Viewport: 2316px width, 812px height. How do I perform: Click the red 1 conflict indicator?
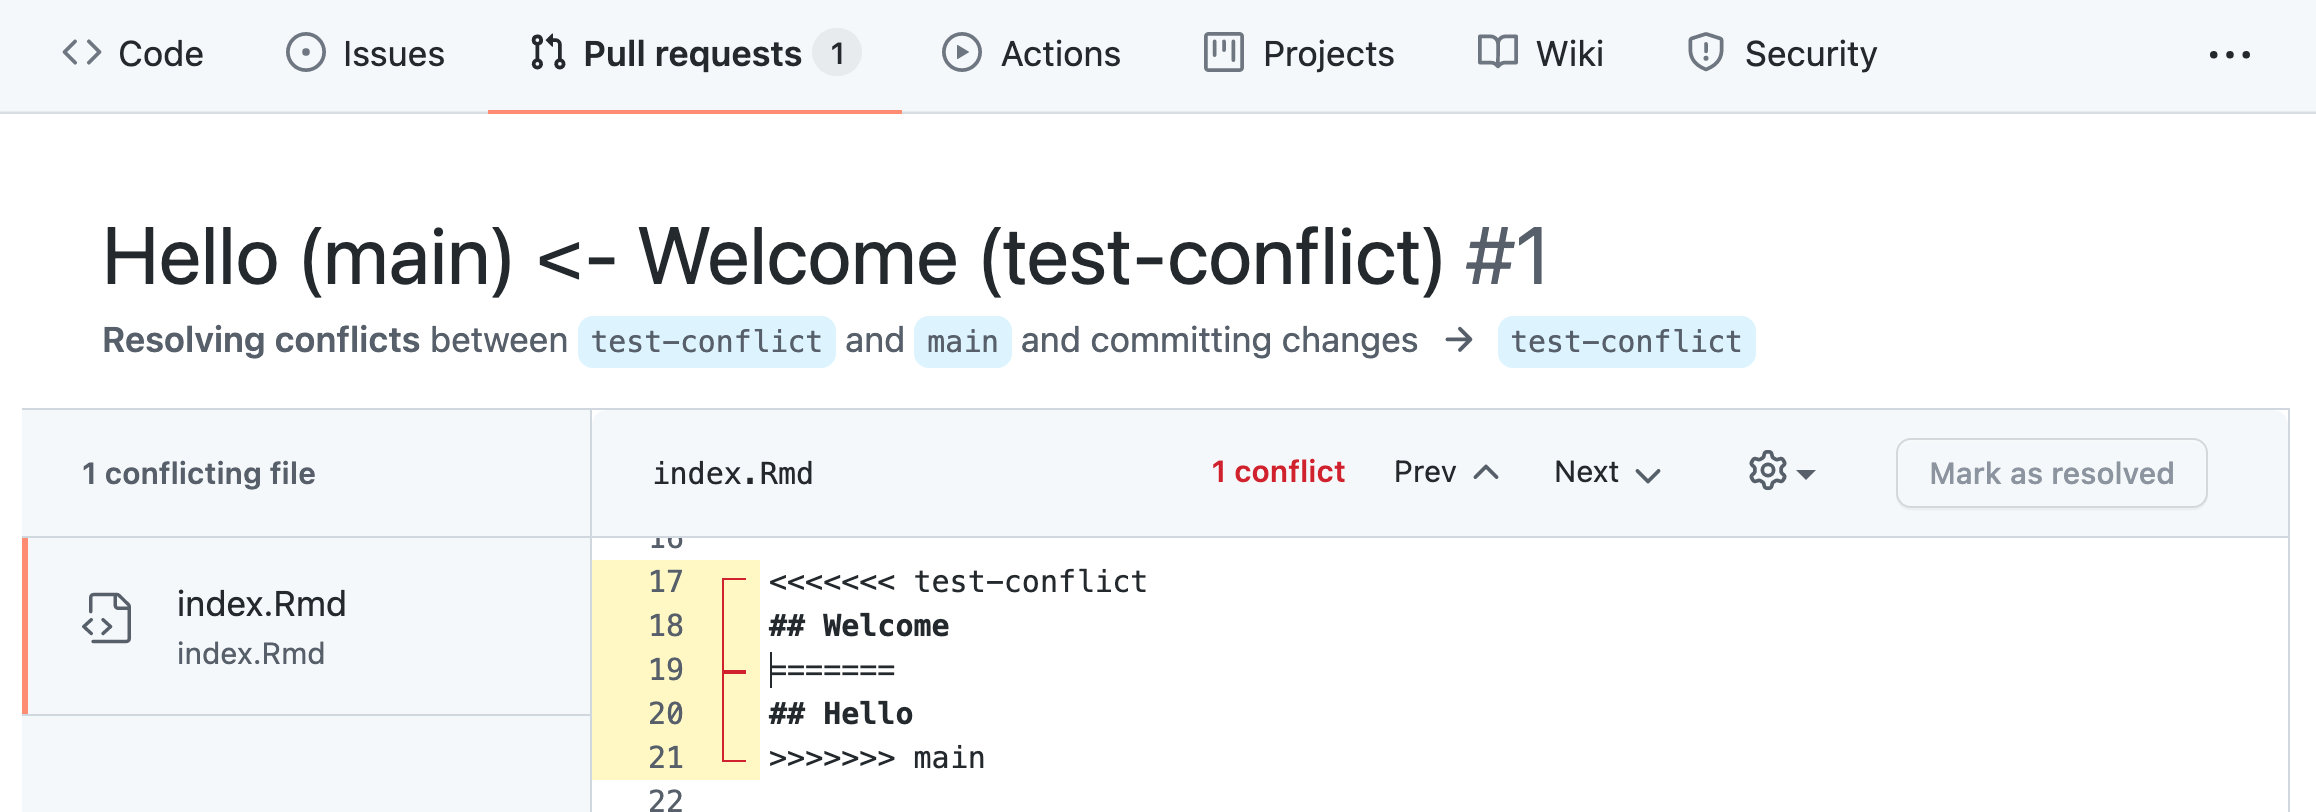coord(1278,472)
